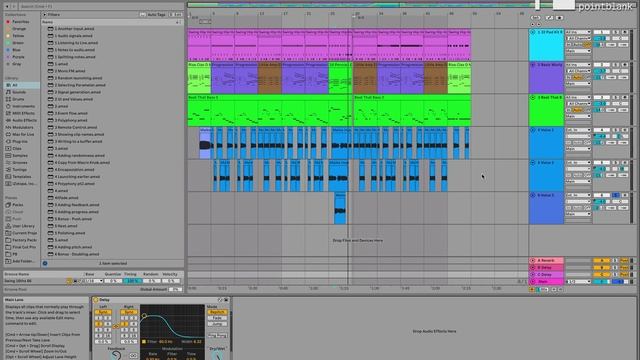Click the hot-swap icon beside the groove name
Viewport: 640px width, 360px height.
pyautogui.click(x=69, y=281)
